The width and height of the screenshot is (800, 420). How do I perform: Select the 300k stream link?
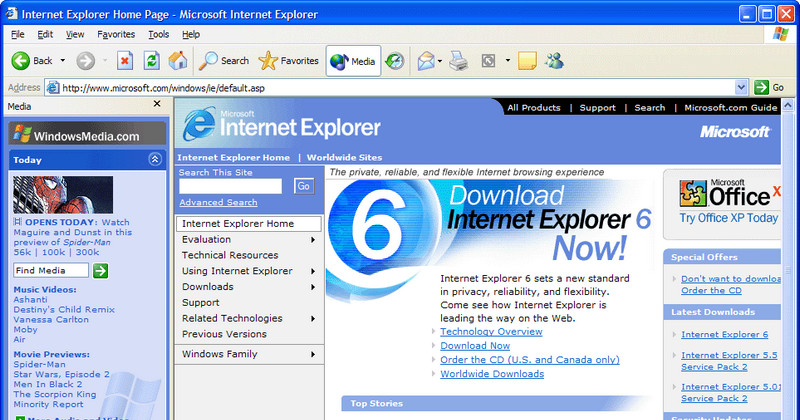(87, 252)
